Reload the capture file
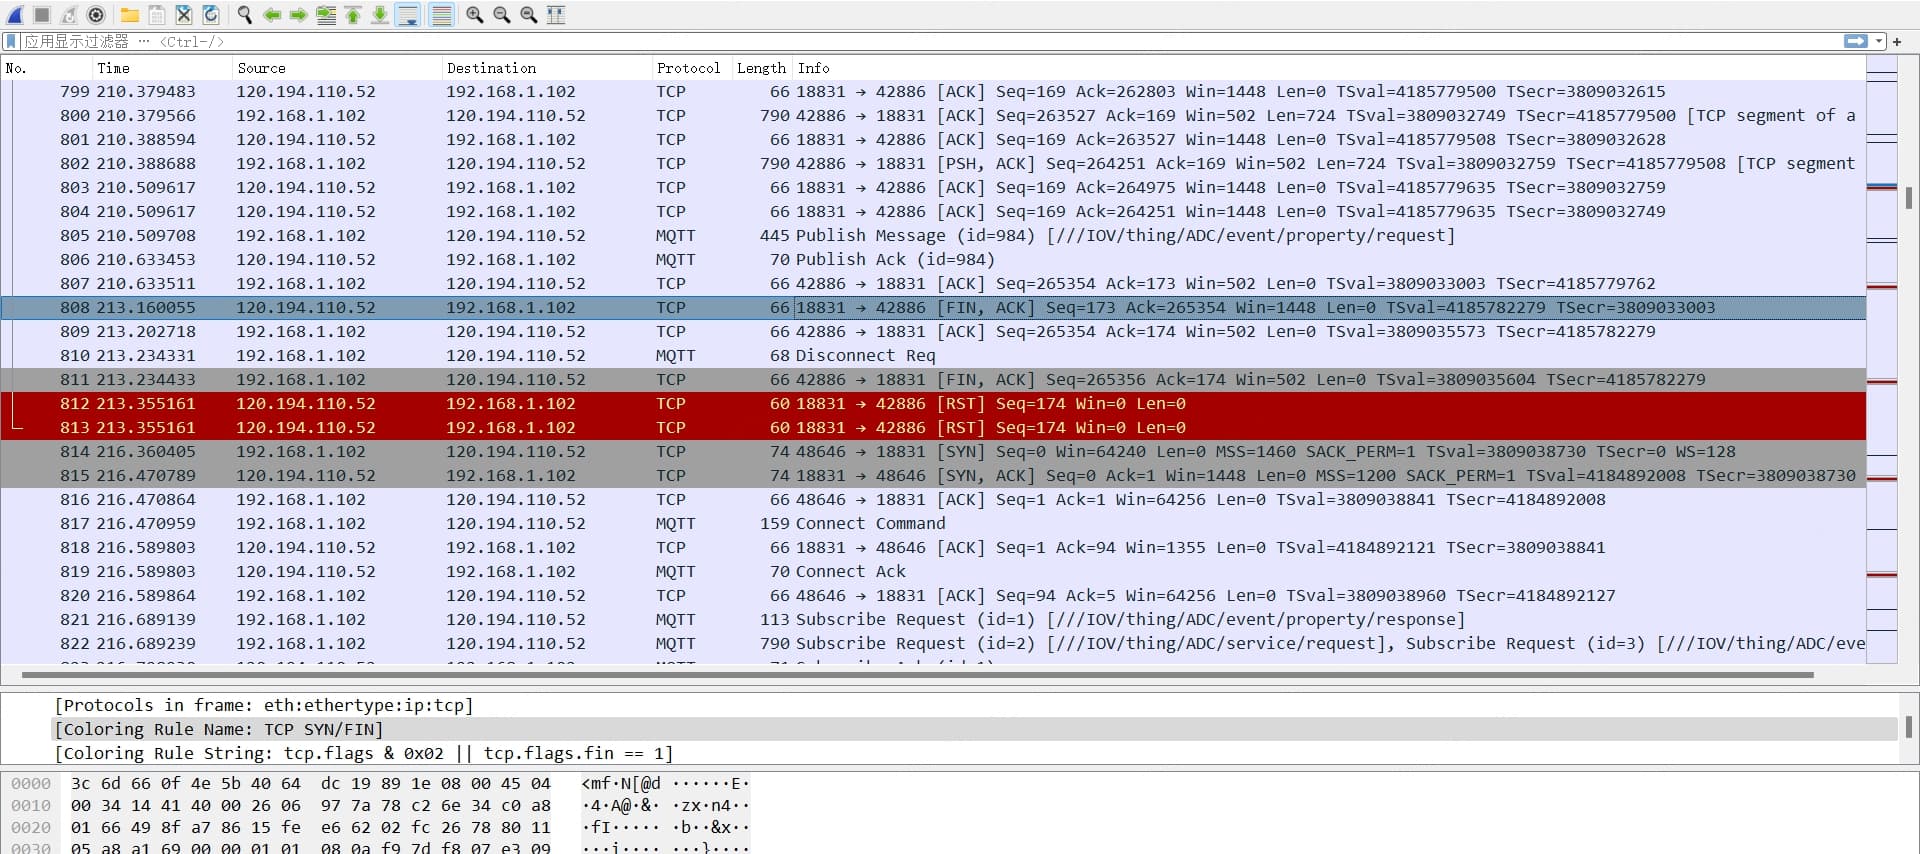Screen dimensions: 1920x854 click(211, 15)
